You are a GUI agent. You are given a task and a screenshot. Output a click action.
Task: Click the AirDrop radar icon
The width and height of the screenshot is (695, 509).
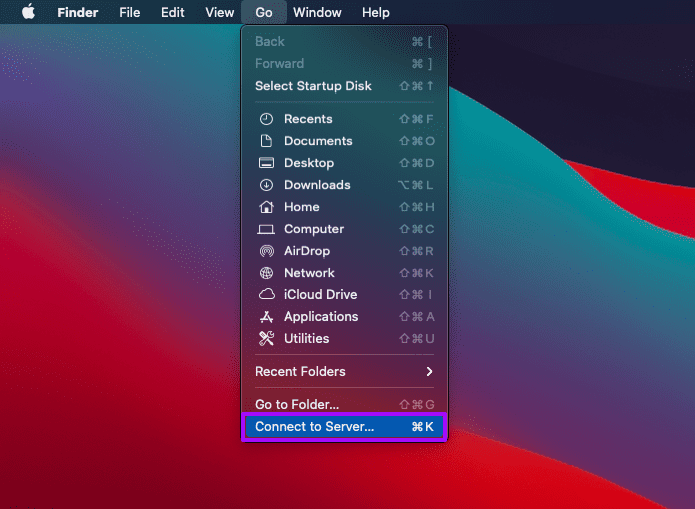[x=266, y=251]
